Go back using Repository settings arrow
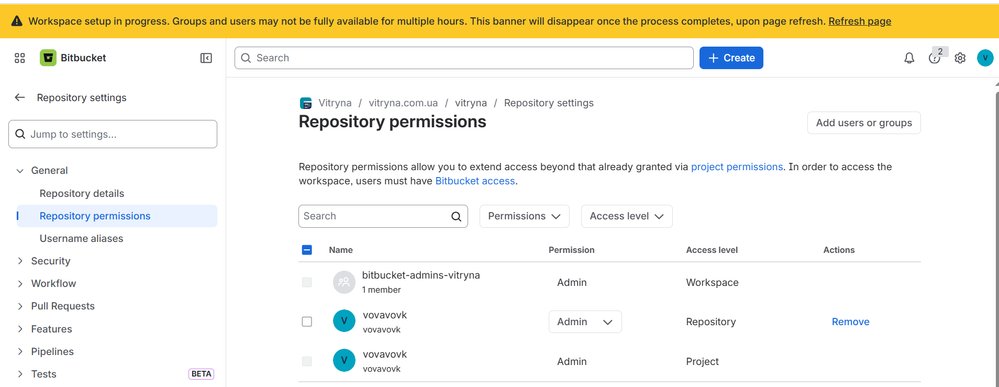This screenshot has height=387, width=999. [x=20, y=98]
